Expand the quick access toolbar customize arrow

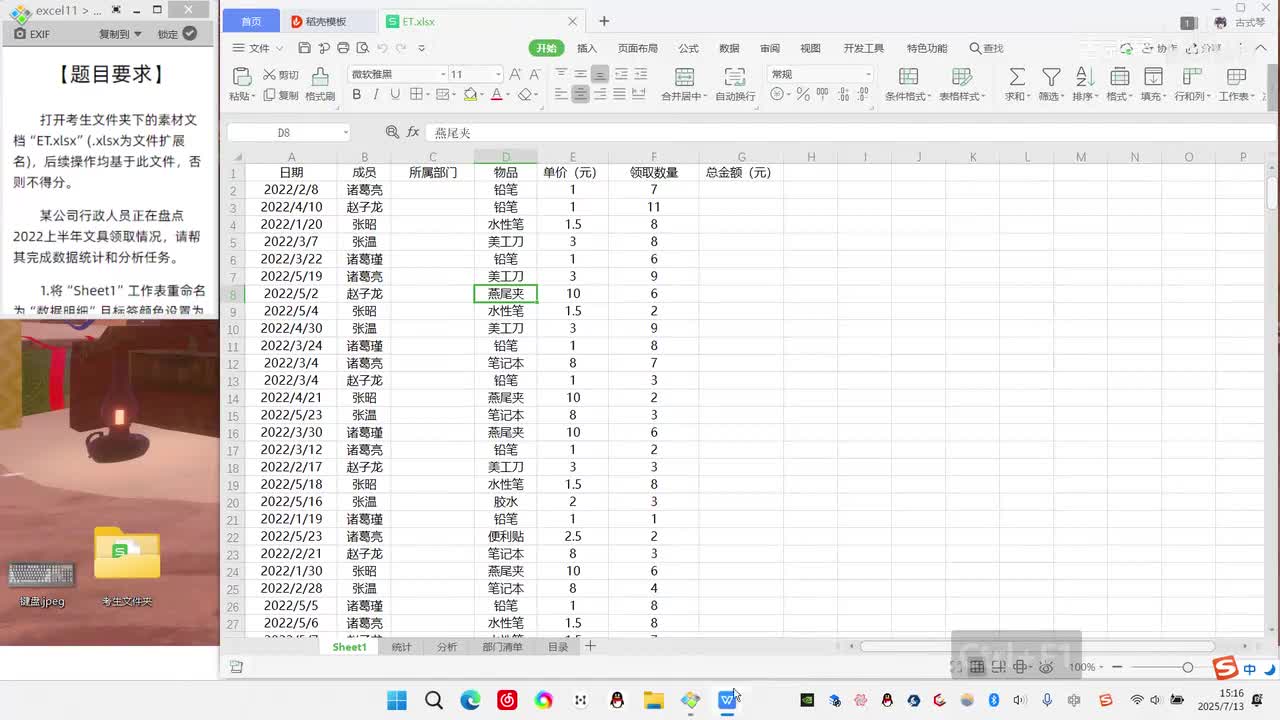pos(421,48)
